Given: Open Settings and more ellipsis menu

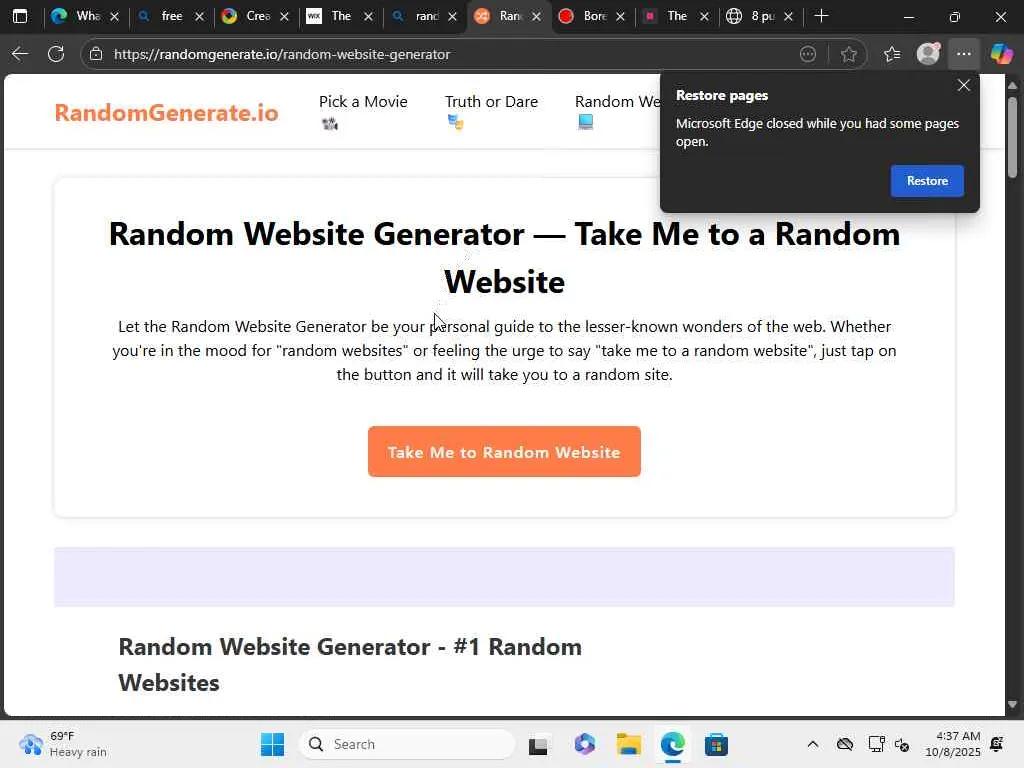Looking at the screenshot, I should point(963,54).
